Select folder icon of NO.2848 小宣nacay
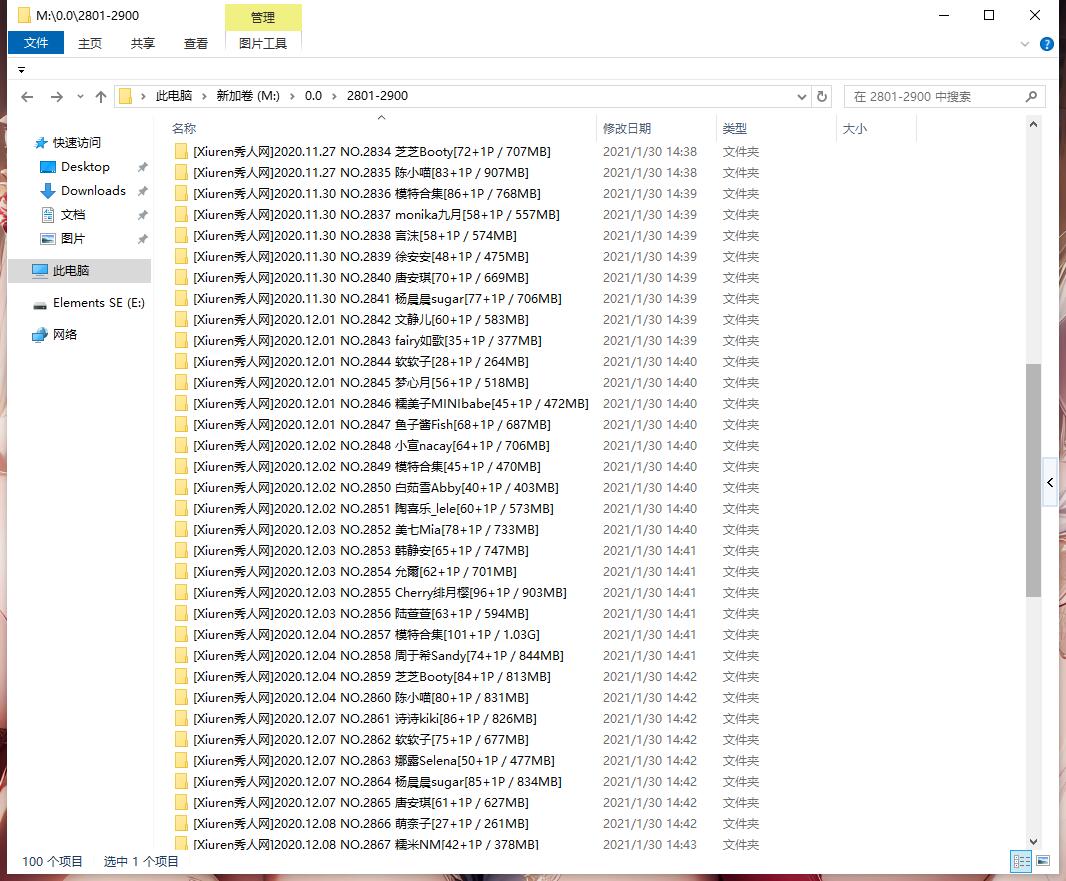This screenshot has height=881, width=1066. 181,446
